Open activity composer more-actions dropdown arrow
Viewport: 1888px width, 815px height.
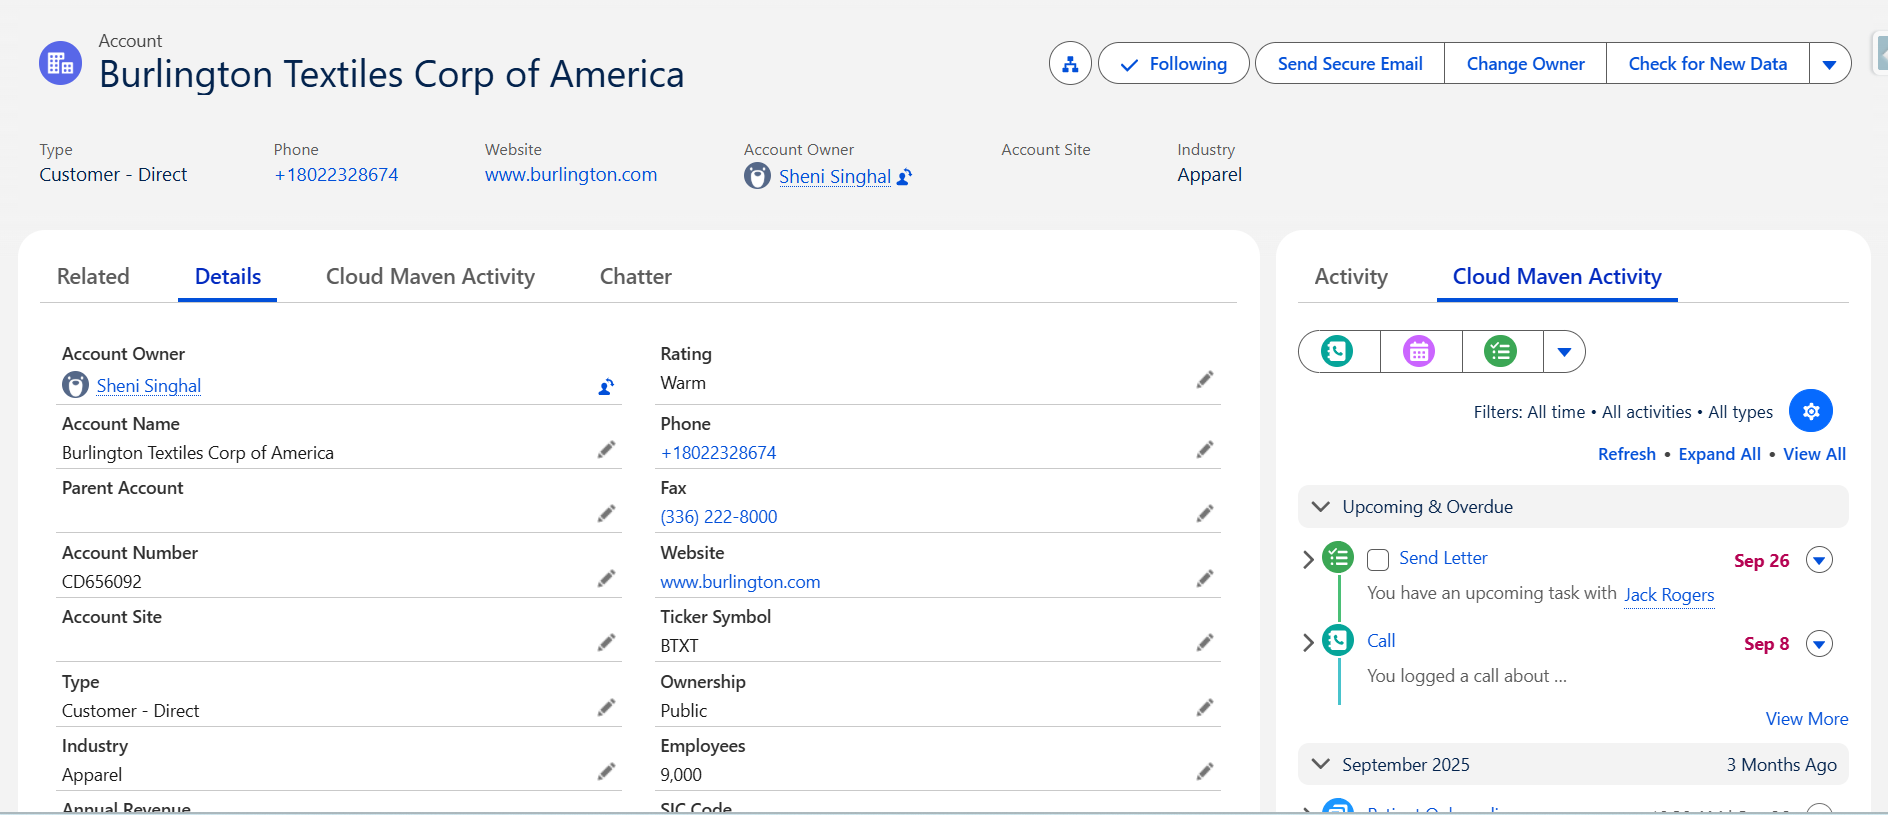pyautogui.click(x=1565, y=352)
